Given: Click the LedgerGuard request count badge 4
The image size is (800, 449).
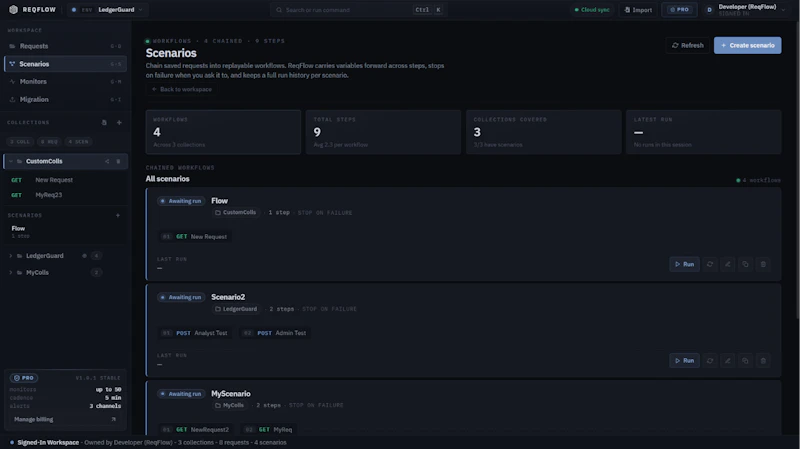Looking at the screenshot, I should coord(96,256).
